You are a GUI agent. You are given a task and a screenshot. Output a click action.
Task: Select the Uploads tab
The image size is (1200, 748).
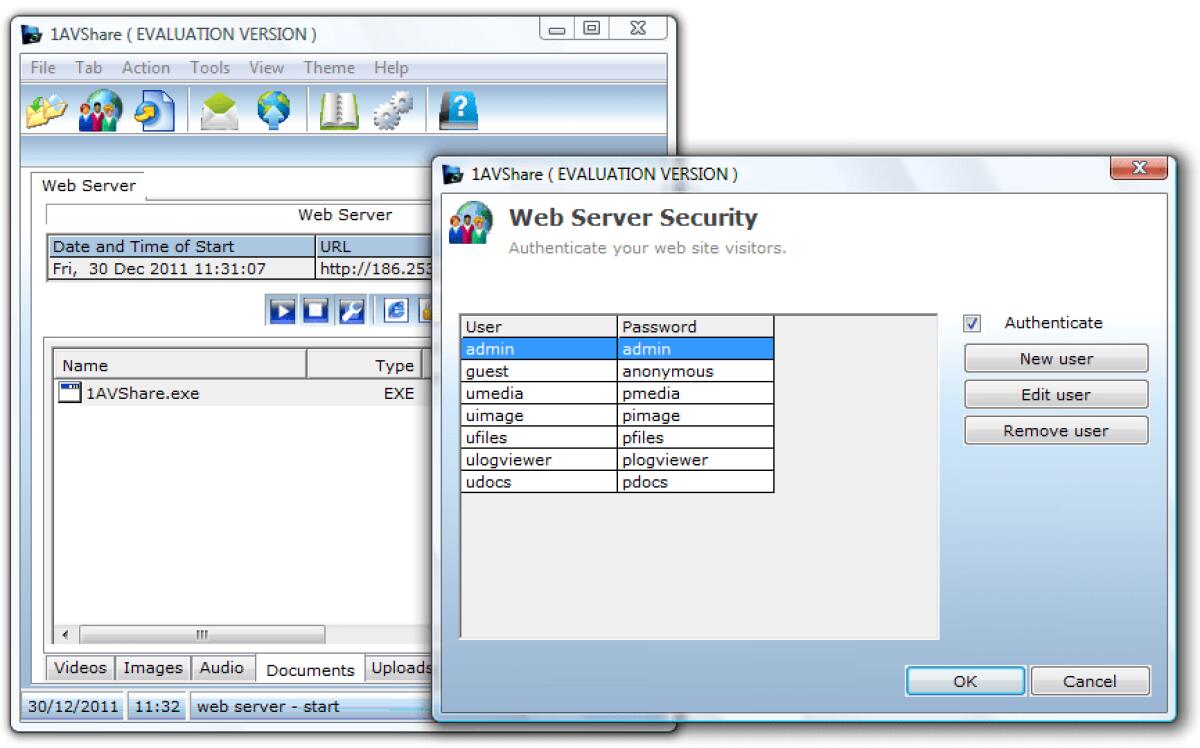coord(400,668)
